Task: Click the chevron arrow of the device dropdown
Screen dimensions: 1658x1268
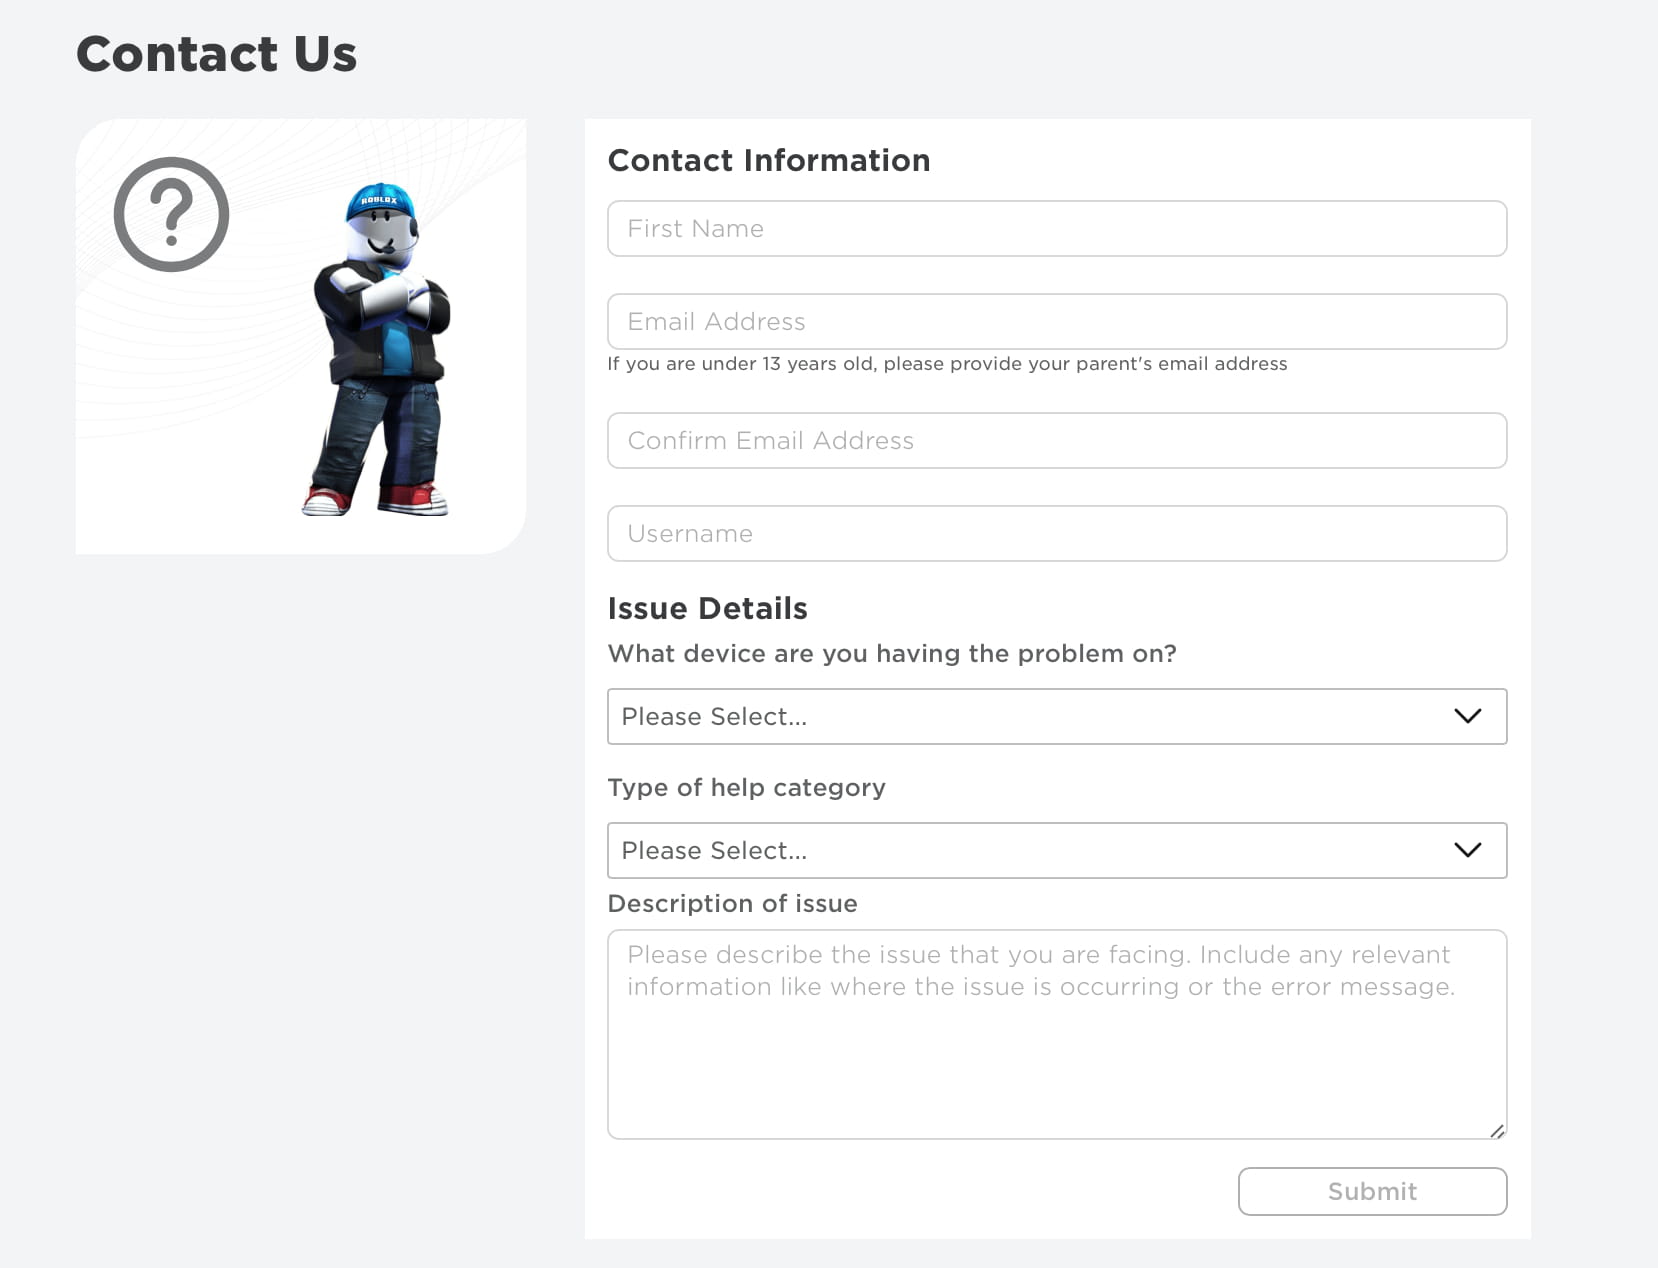Action: [1467, 716]
